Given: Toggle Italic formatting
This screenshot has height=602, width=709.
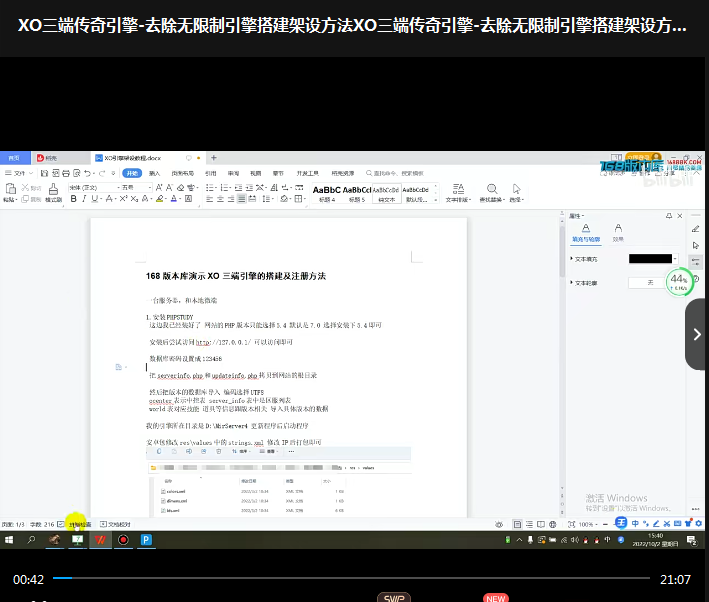Looking at the screenshot, I should (84, 199).
